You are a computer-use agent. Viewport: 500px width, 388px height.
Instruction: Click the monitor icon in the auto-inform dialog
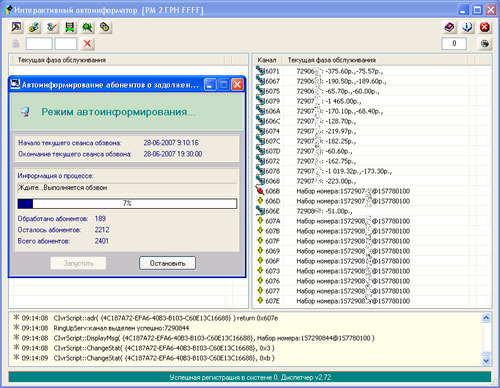[25, 112]
